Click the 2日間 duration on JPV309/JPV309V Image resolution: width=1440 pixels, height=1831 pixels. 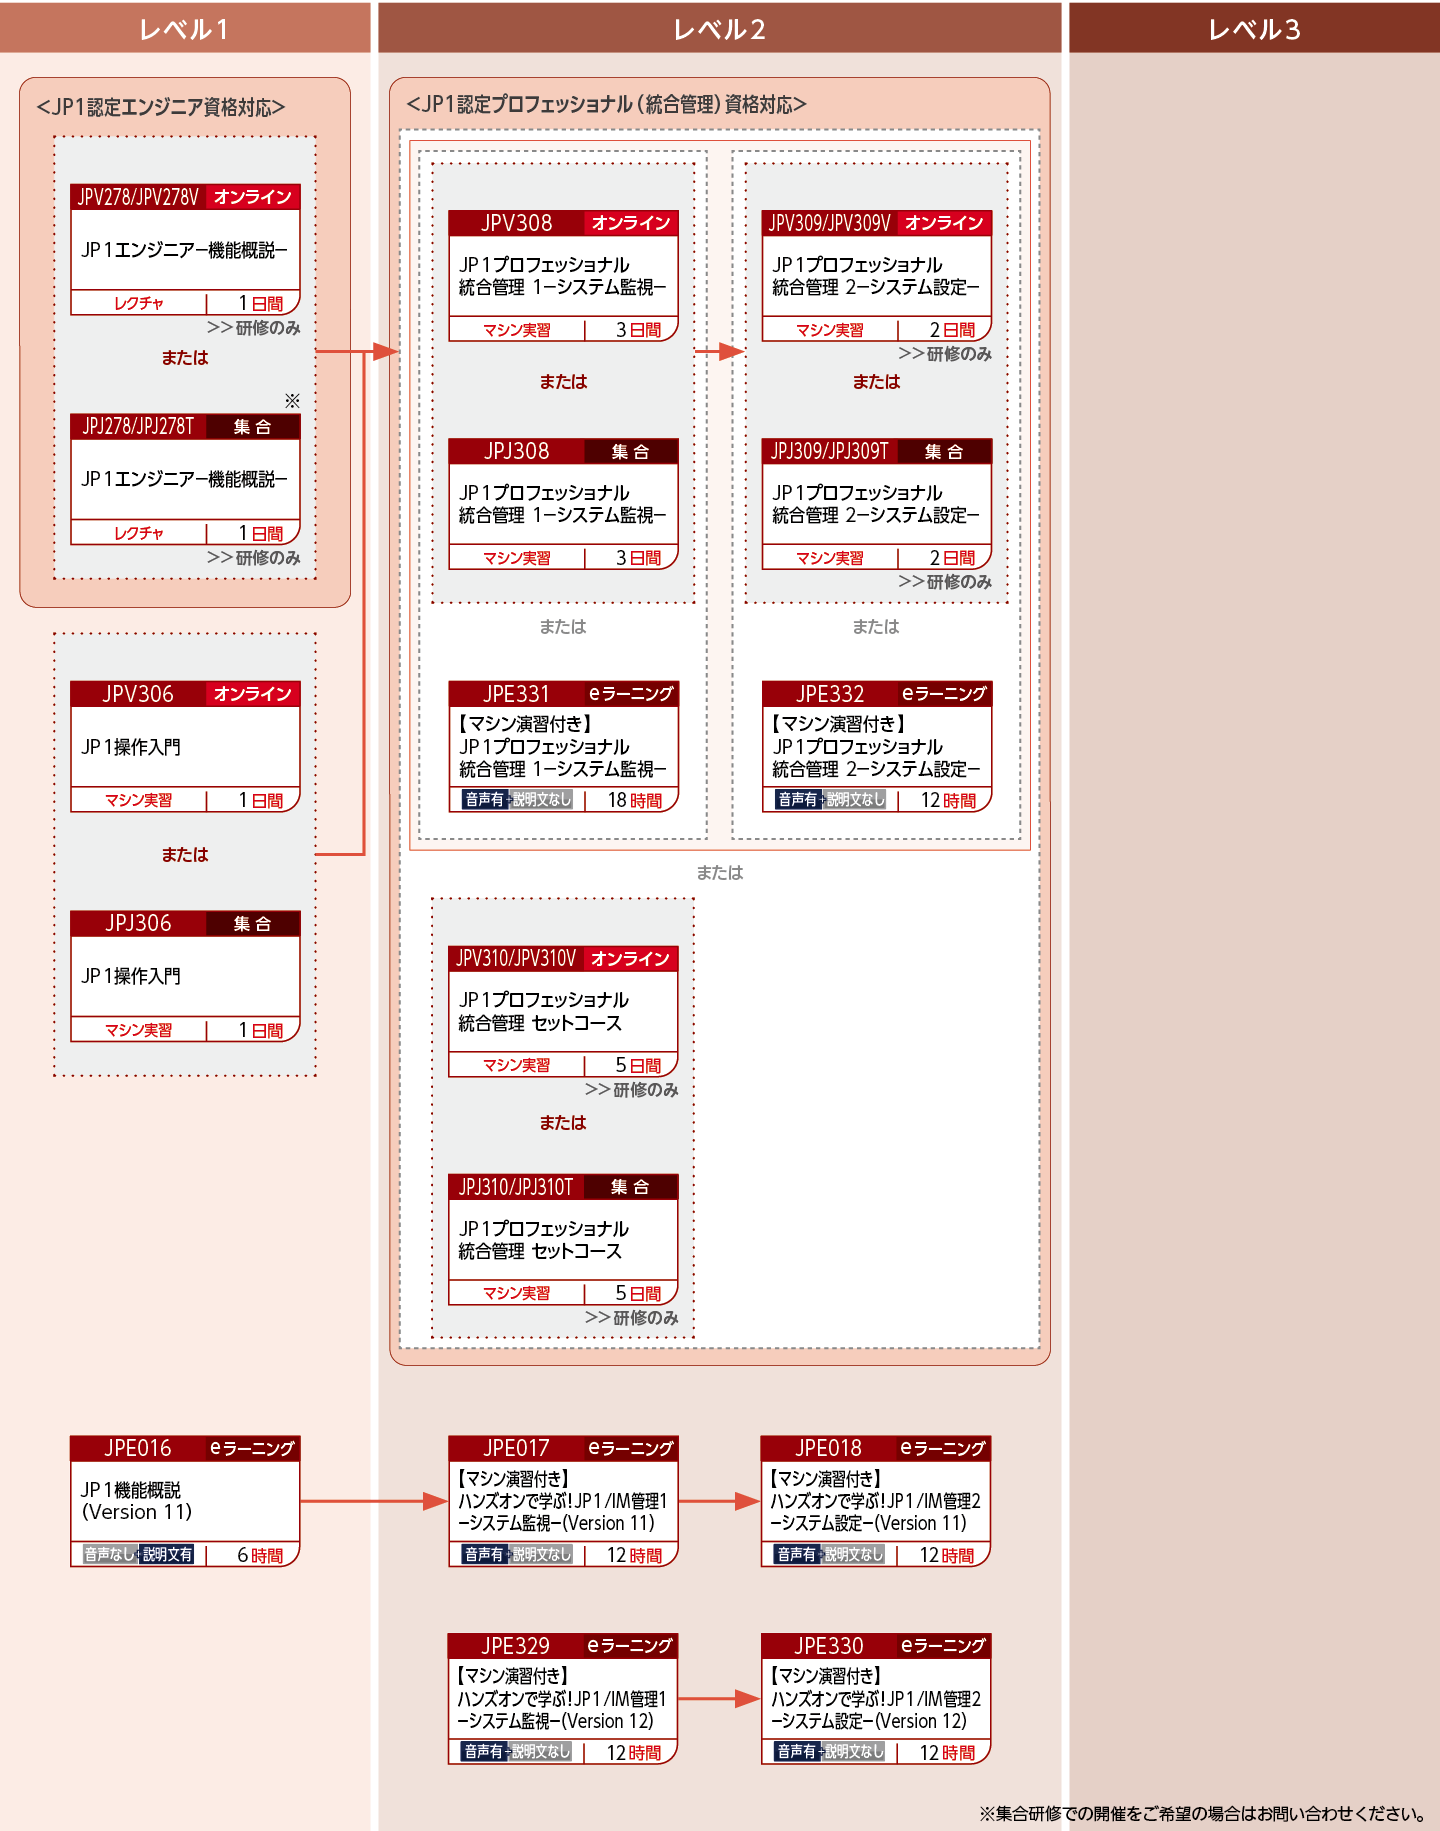(x=952, y=330)
